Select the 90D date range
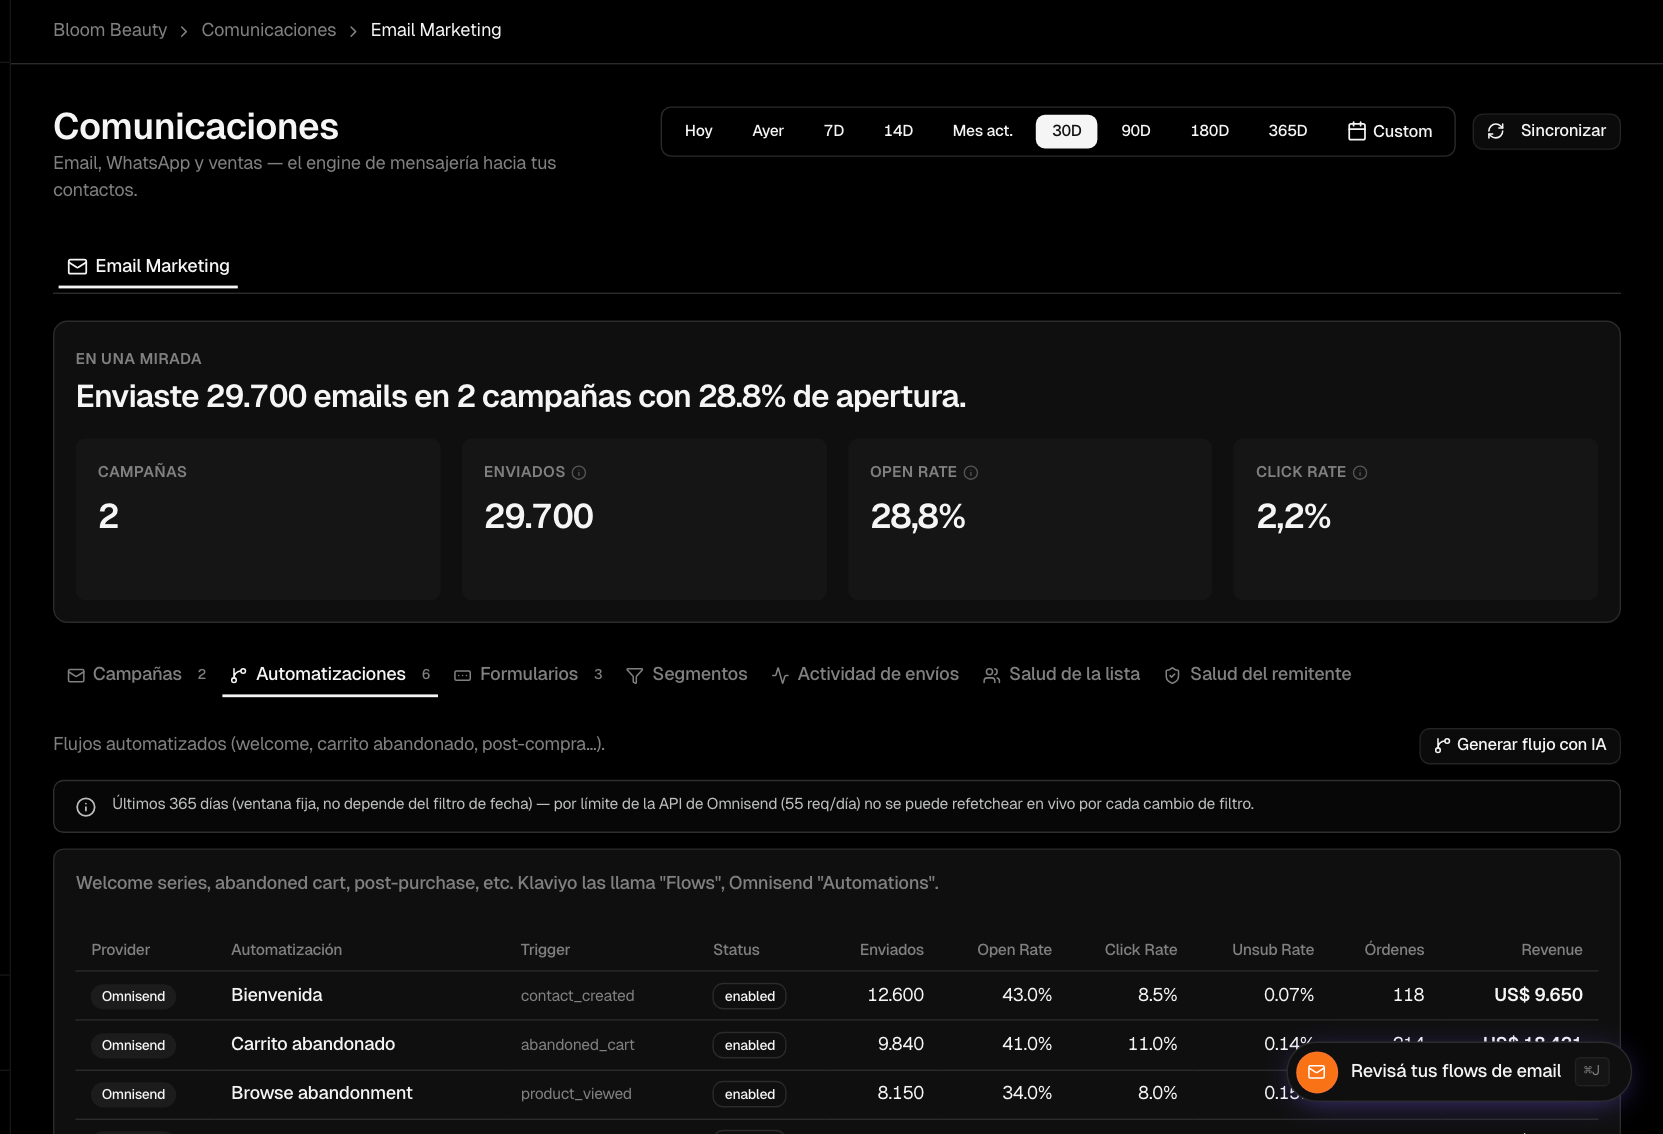1663x1134 pixels. coord(1136,131)
